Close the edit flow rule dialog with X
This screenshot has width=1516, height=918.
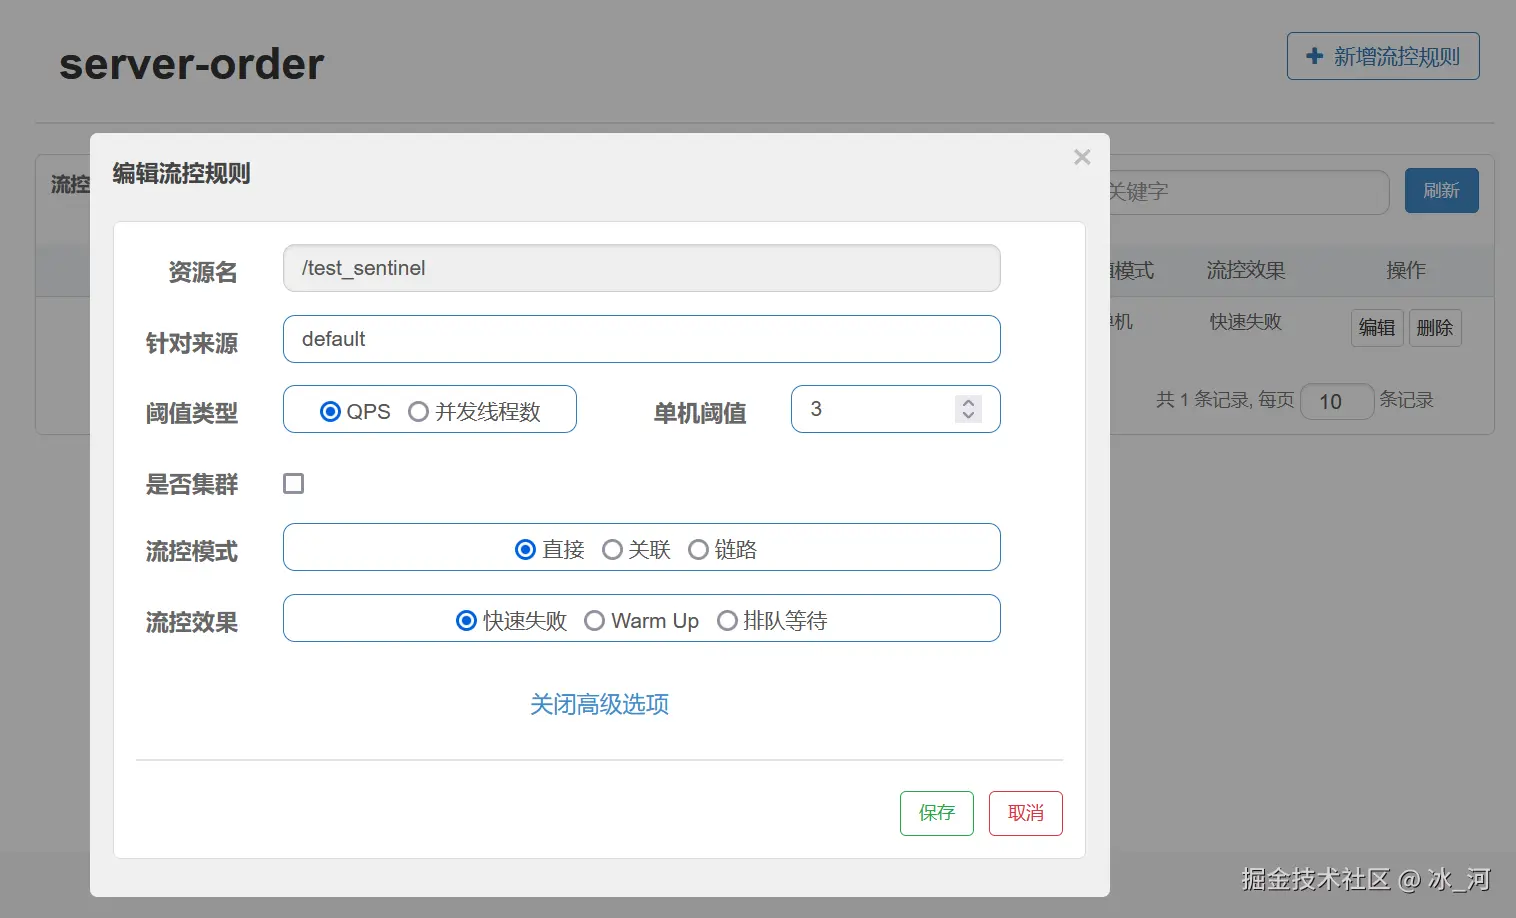[1082, 157]
